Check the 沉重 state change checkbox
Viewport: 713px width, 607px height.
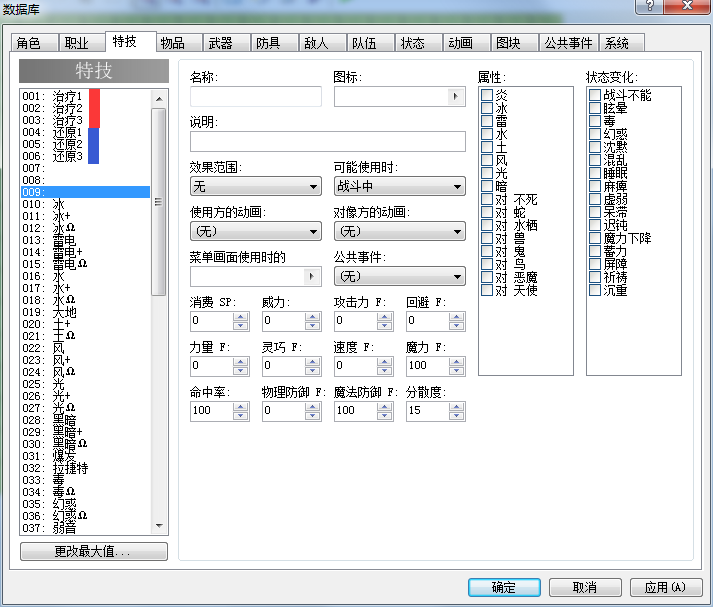click(595, 290)
